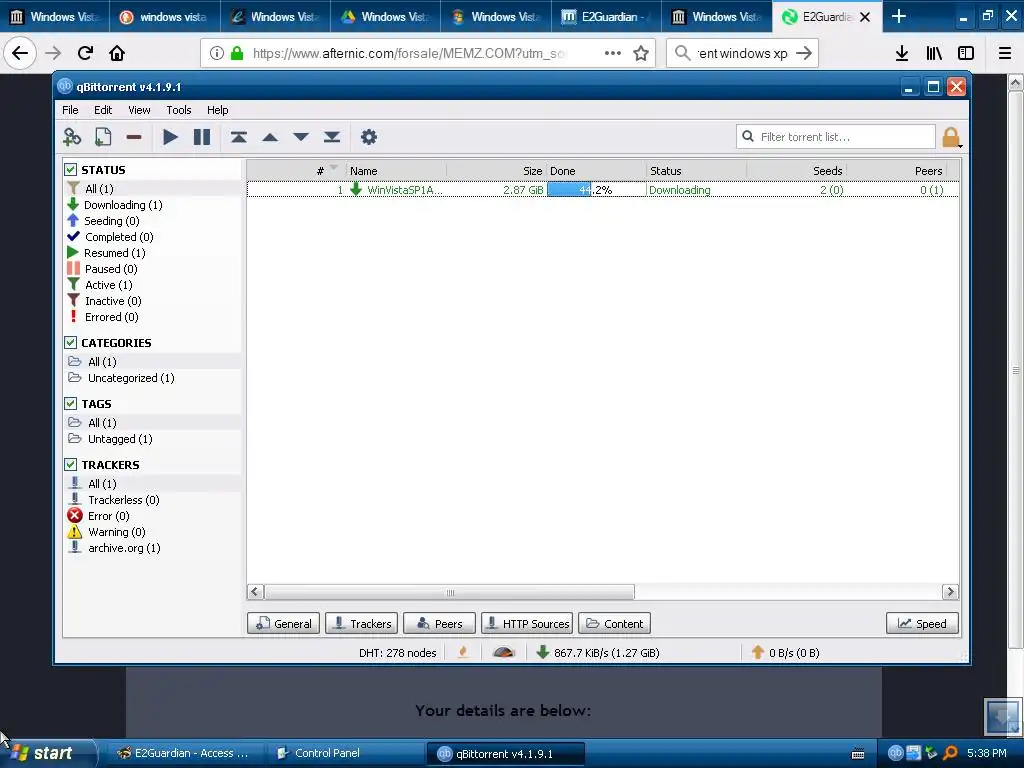Click the Filter torrent list search field
Viewport: 1024px width, 768px height.
836,136
